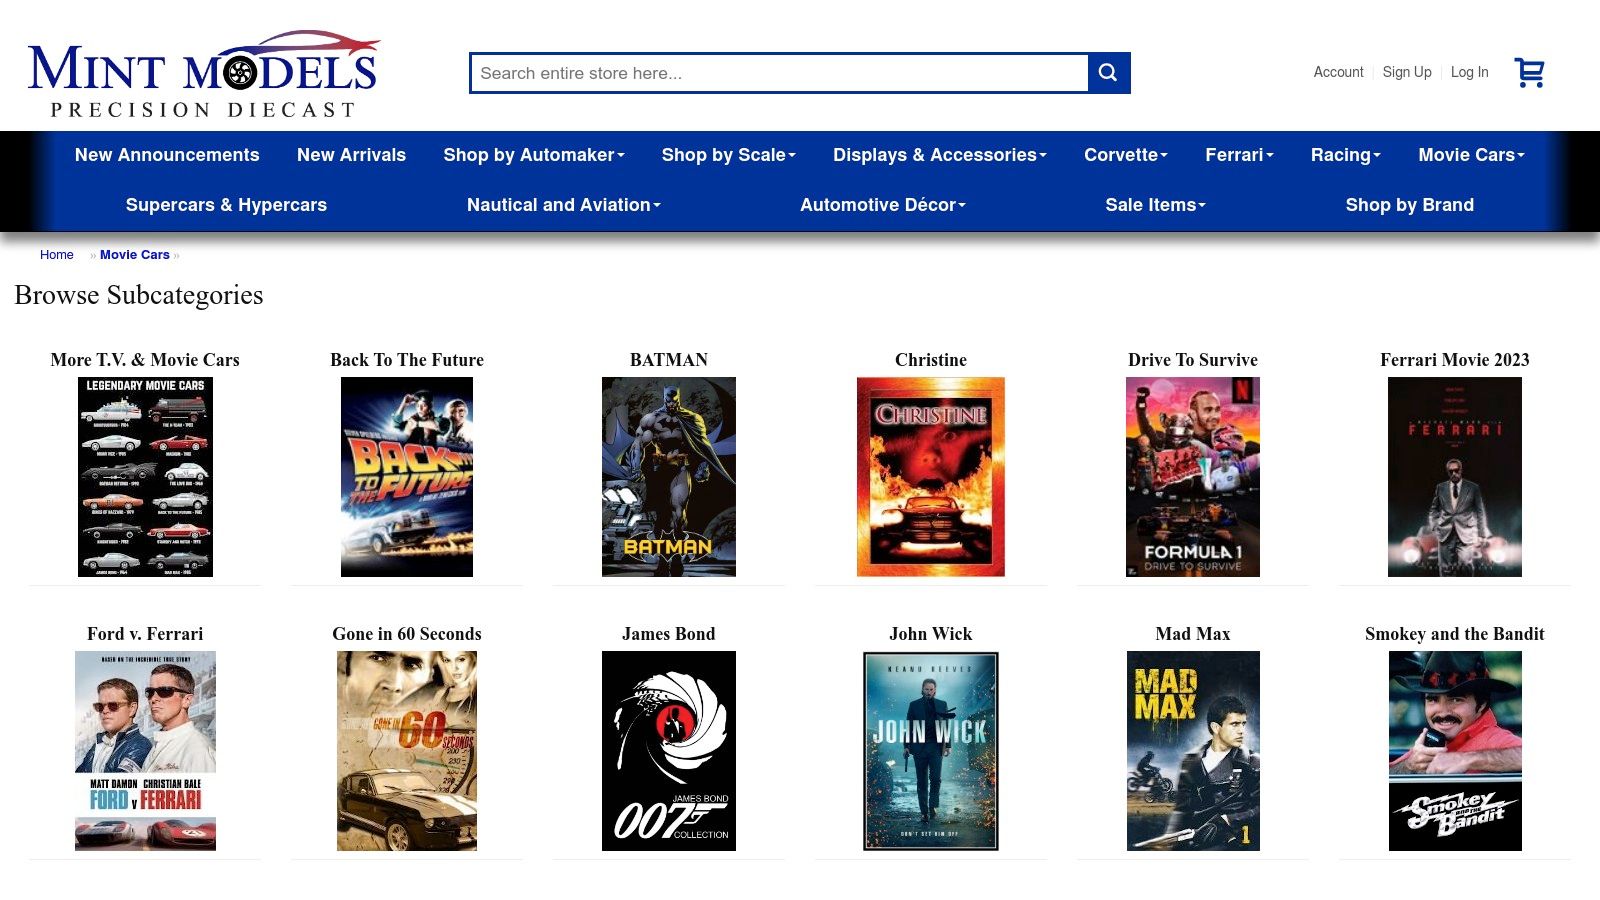Click the 'Christine' category title
Image resolution: width=1600 pixels, height=900 pixels.
point(931,360)
